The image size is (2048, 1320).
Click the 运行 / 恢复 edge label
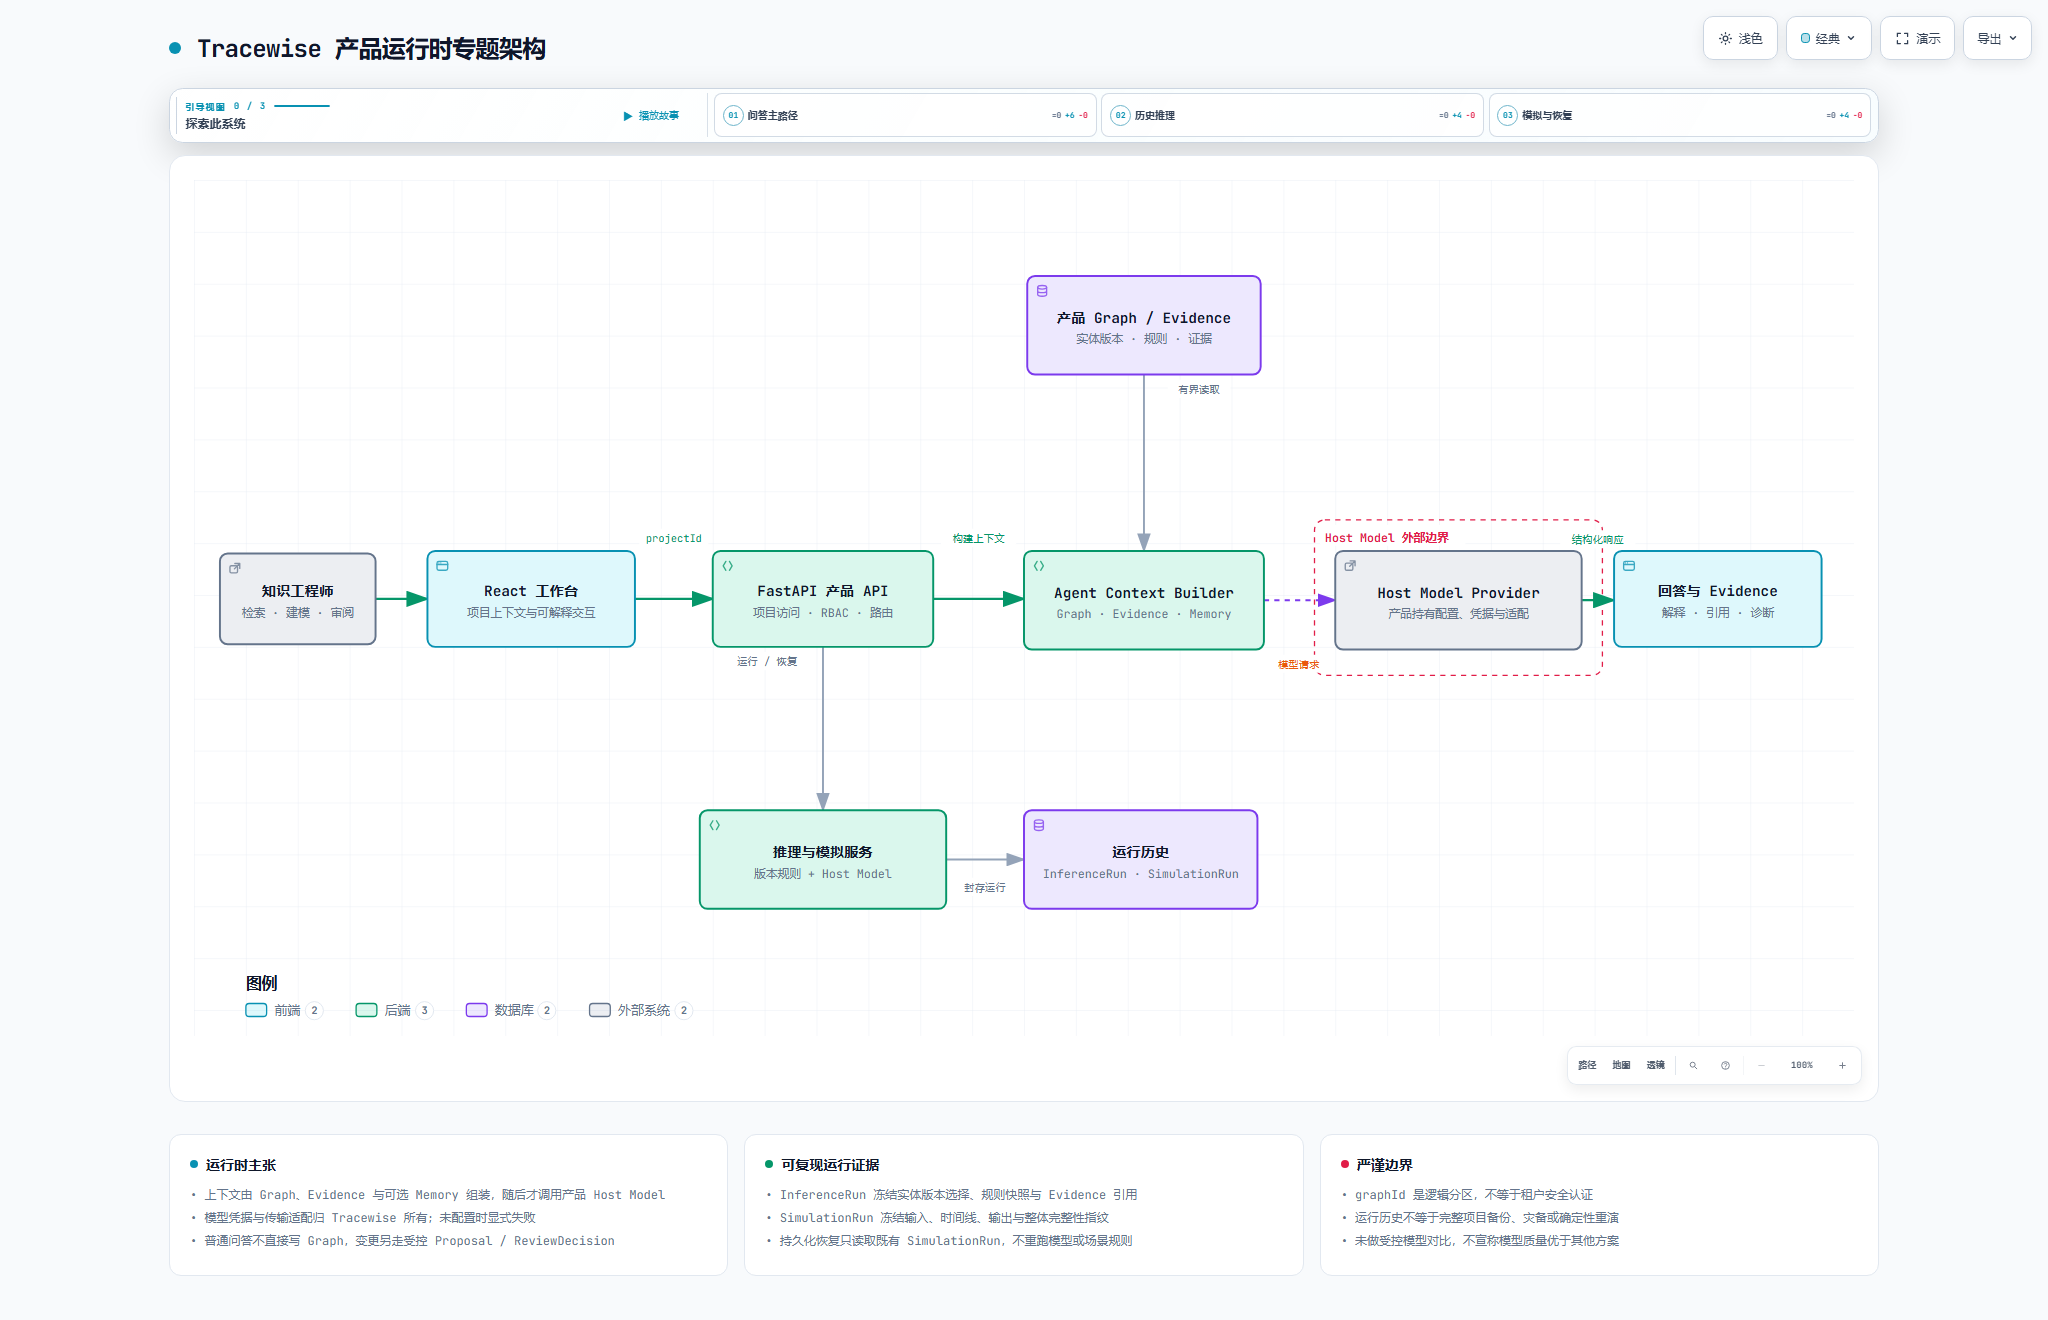coord(767,661)
